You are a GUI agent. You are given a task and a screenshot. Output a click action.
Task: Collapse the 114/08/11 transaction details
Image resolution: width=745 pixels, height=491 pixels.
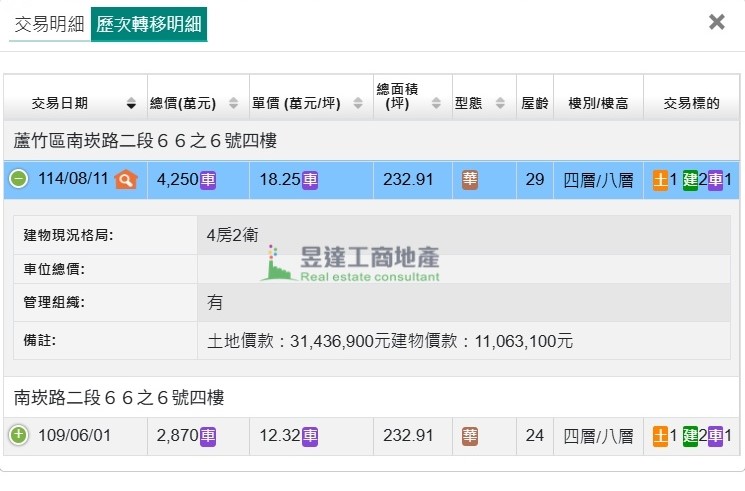point(19,180)
